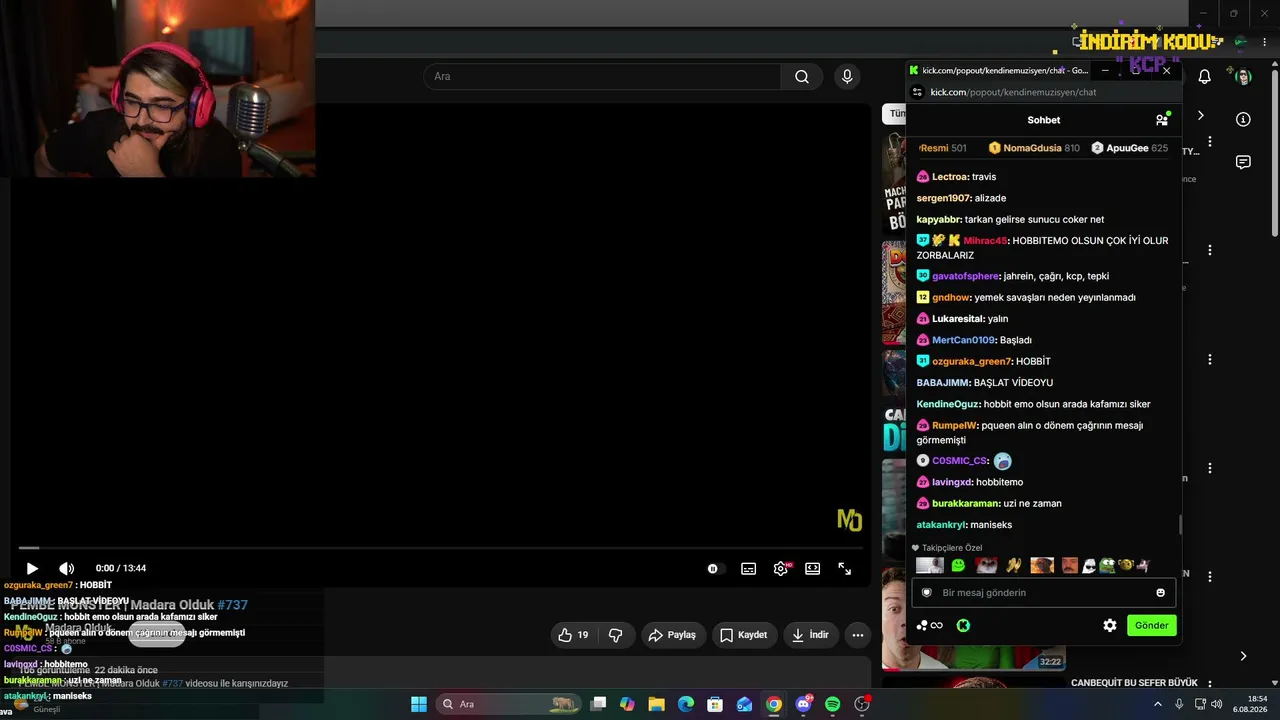Image resolution: width=1280 pixels, height=720 pixels.
Task: Share the video via Paylaş
Action: (672, 635)
